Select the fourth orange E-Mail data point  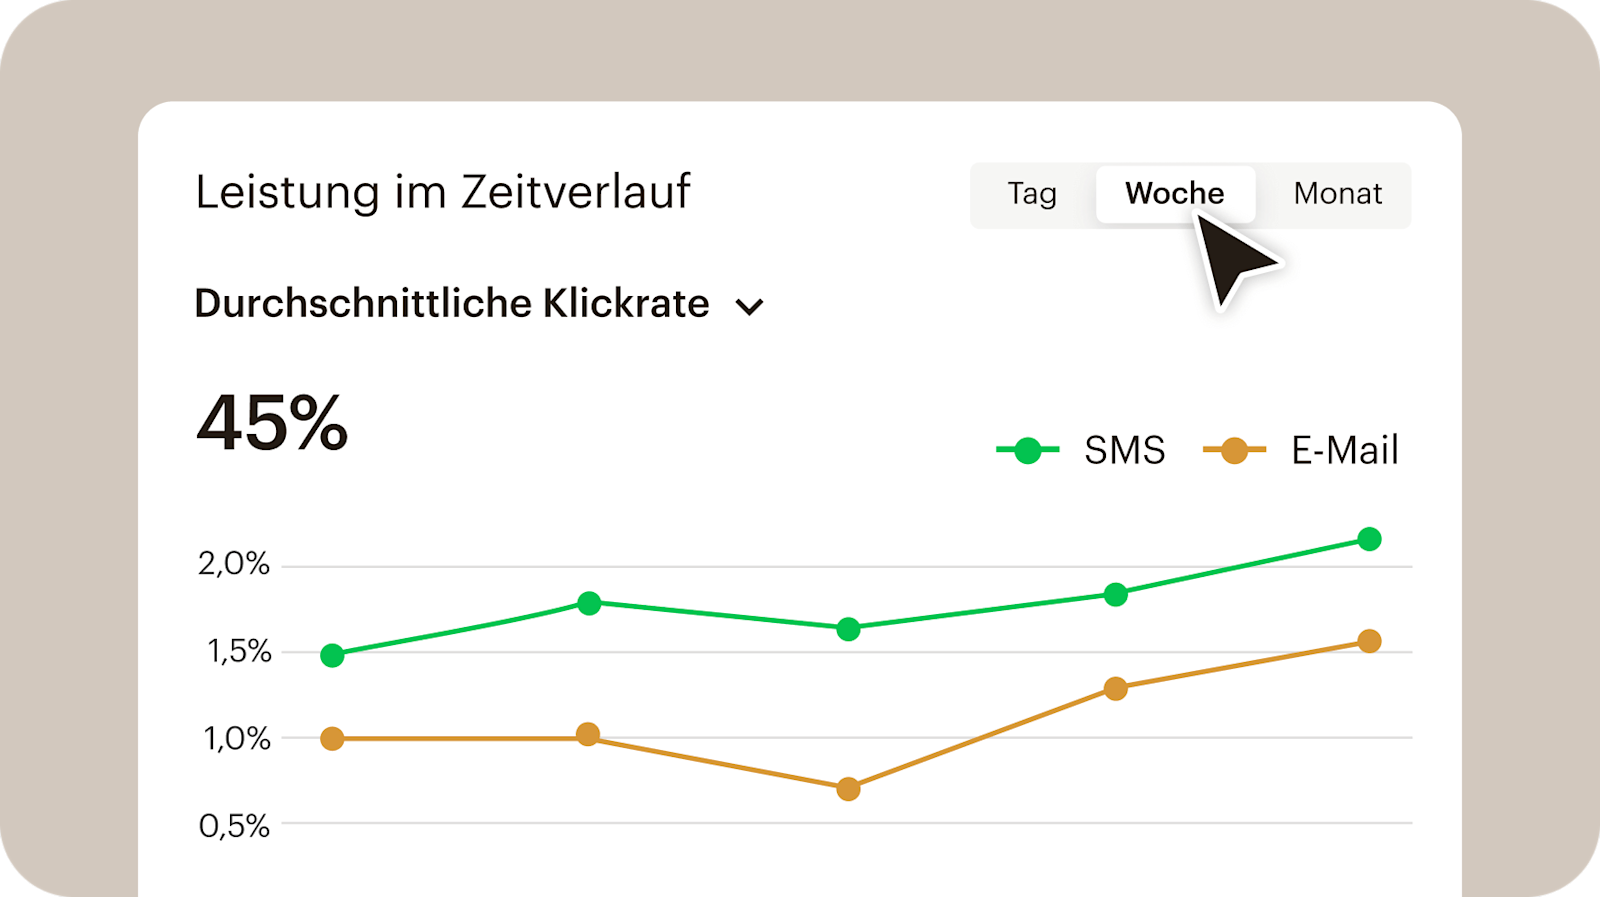(x=1115, y=689)
